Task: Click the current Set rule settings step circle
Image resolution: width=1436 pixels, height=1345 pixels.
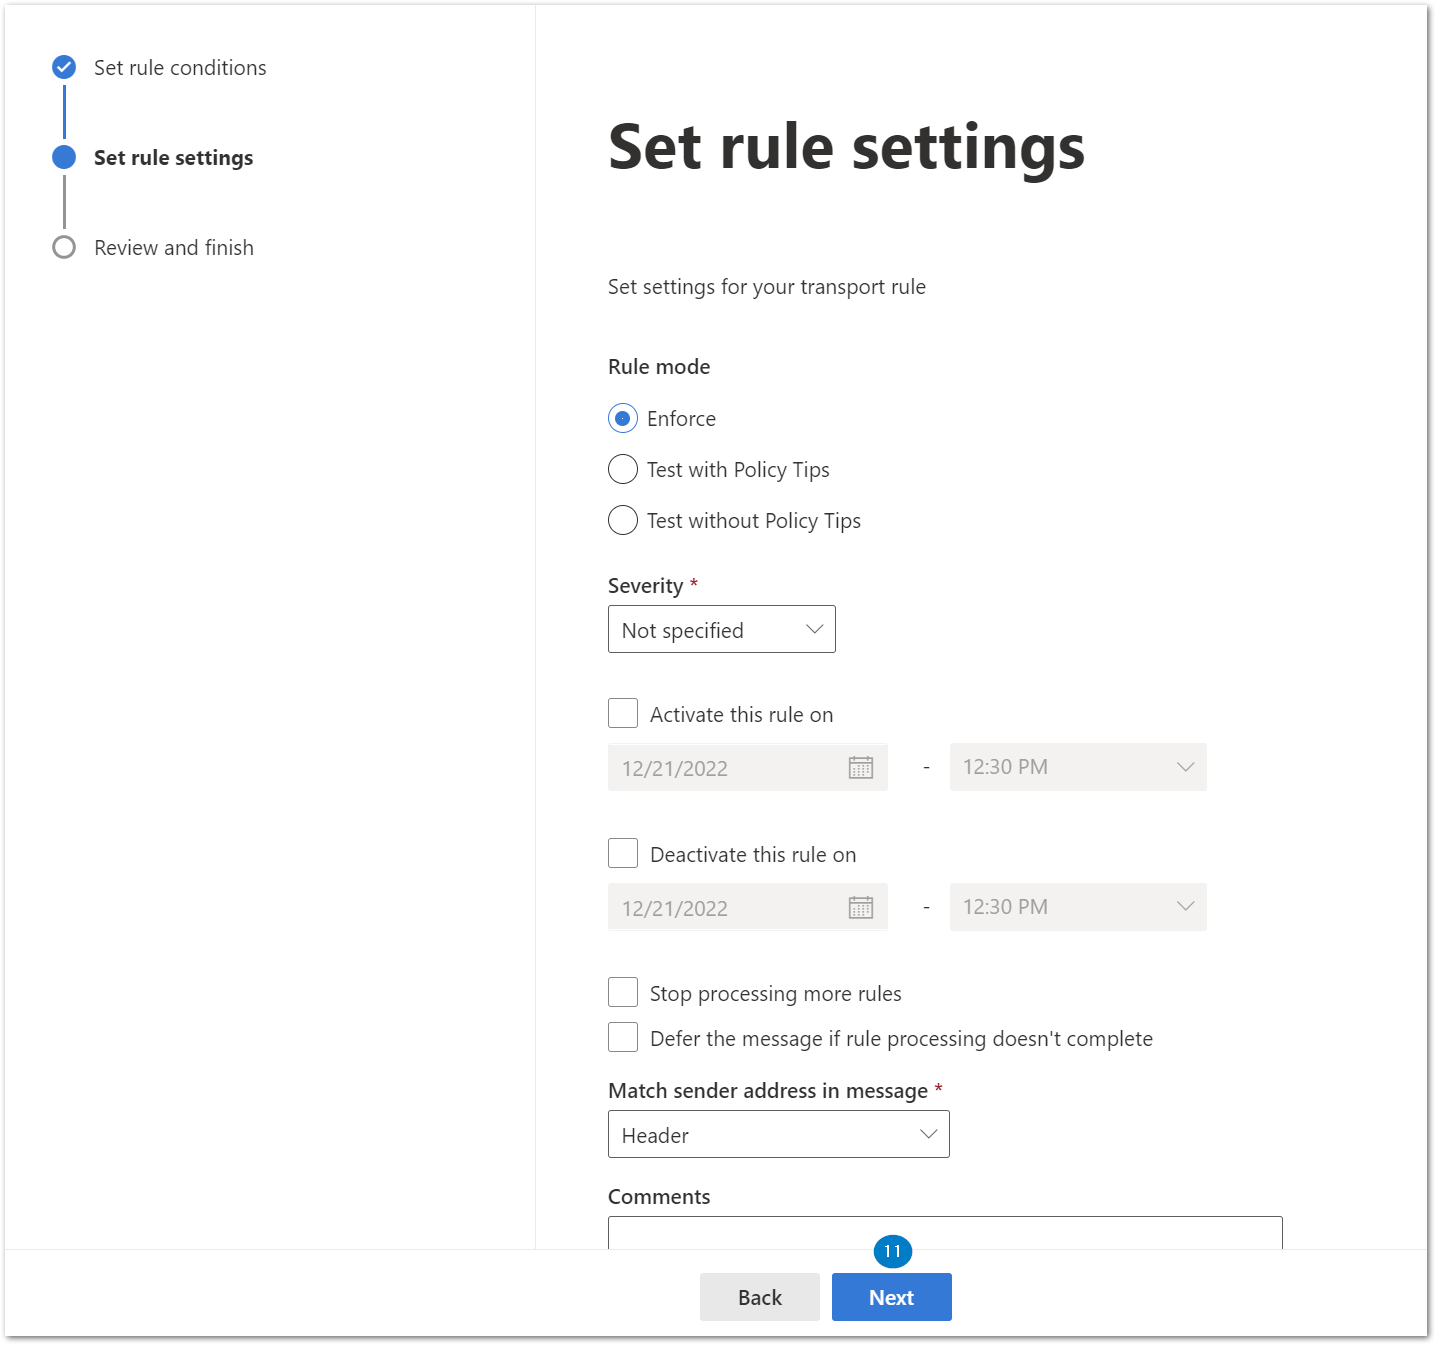Action: click(64, 157)
